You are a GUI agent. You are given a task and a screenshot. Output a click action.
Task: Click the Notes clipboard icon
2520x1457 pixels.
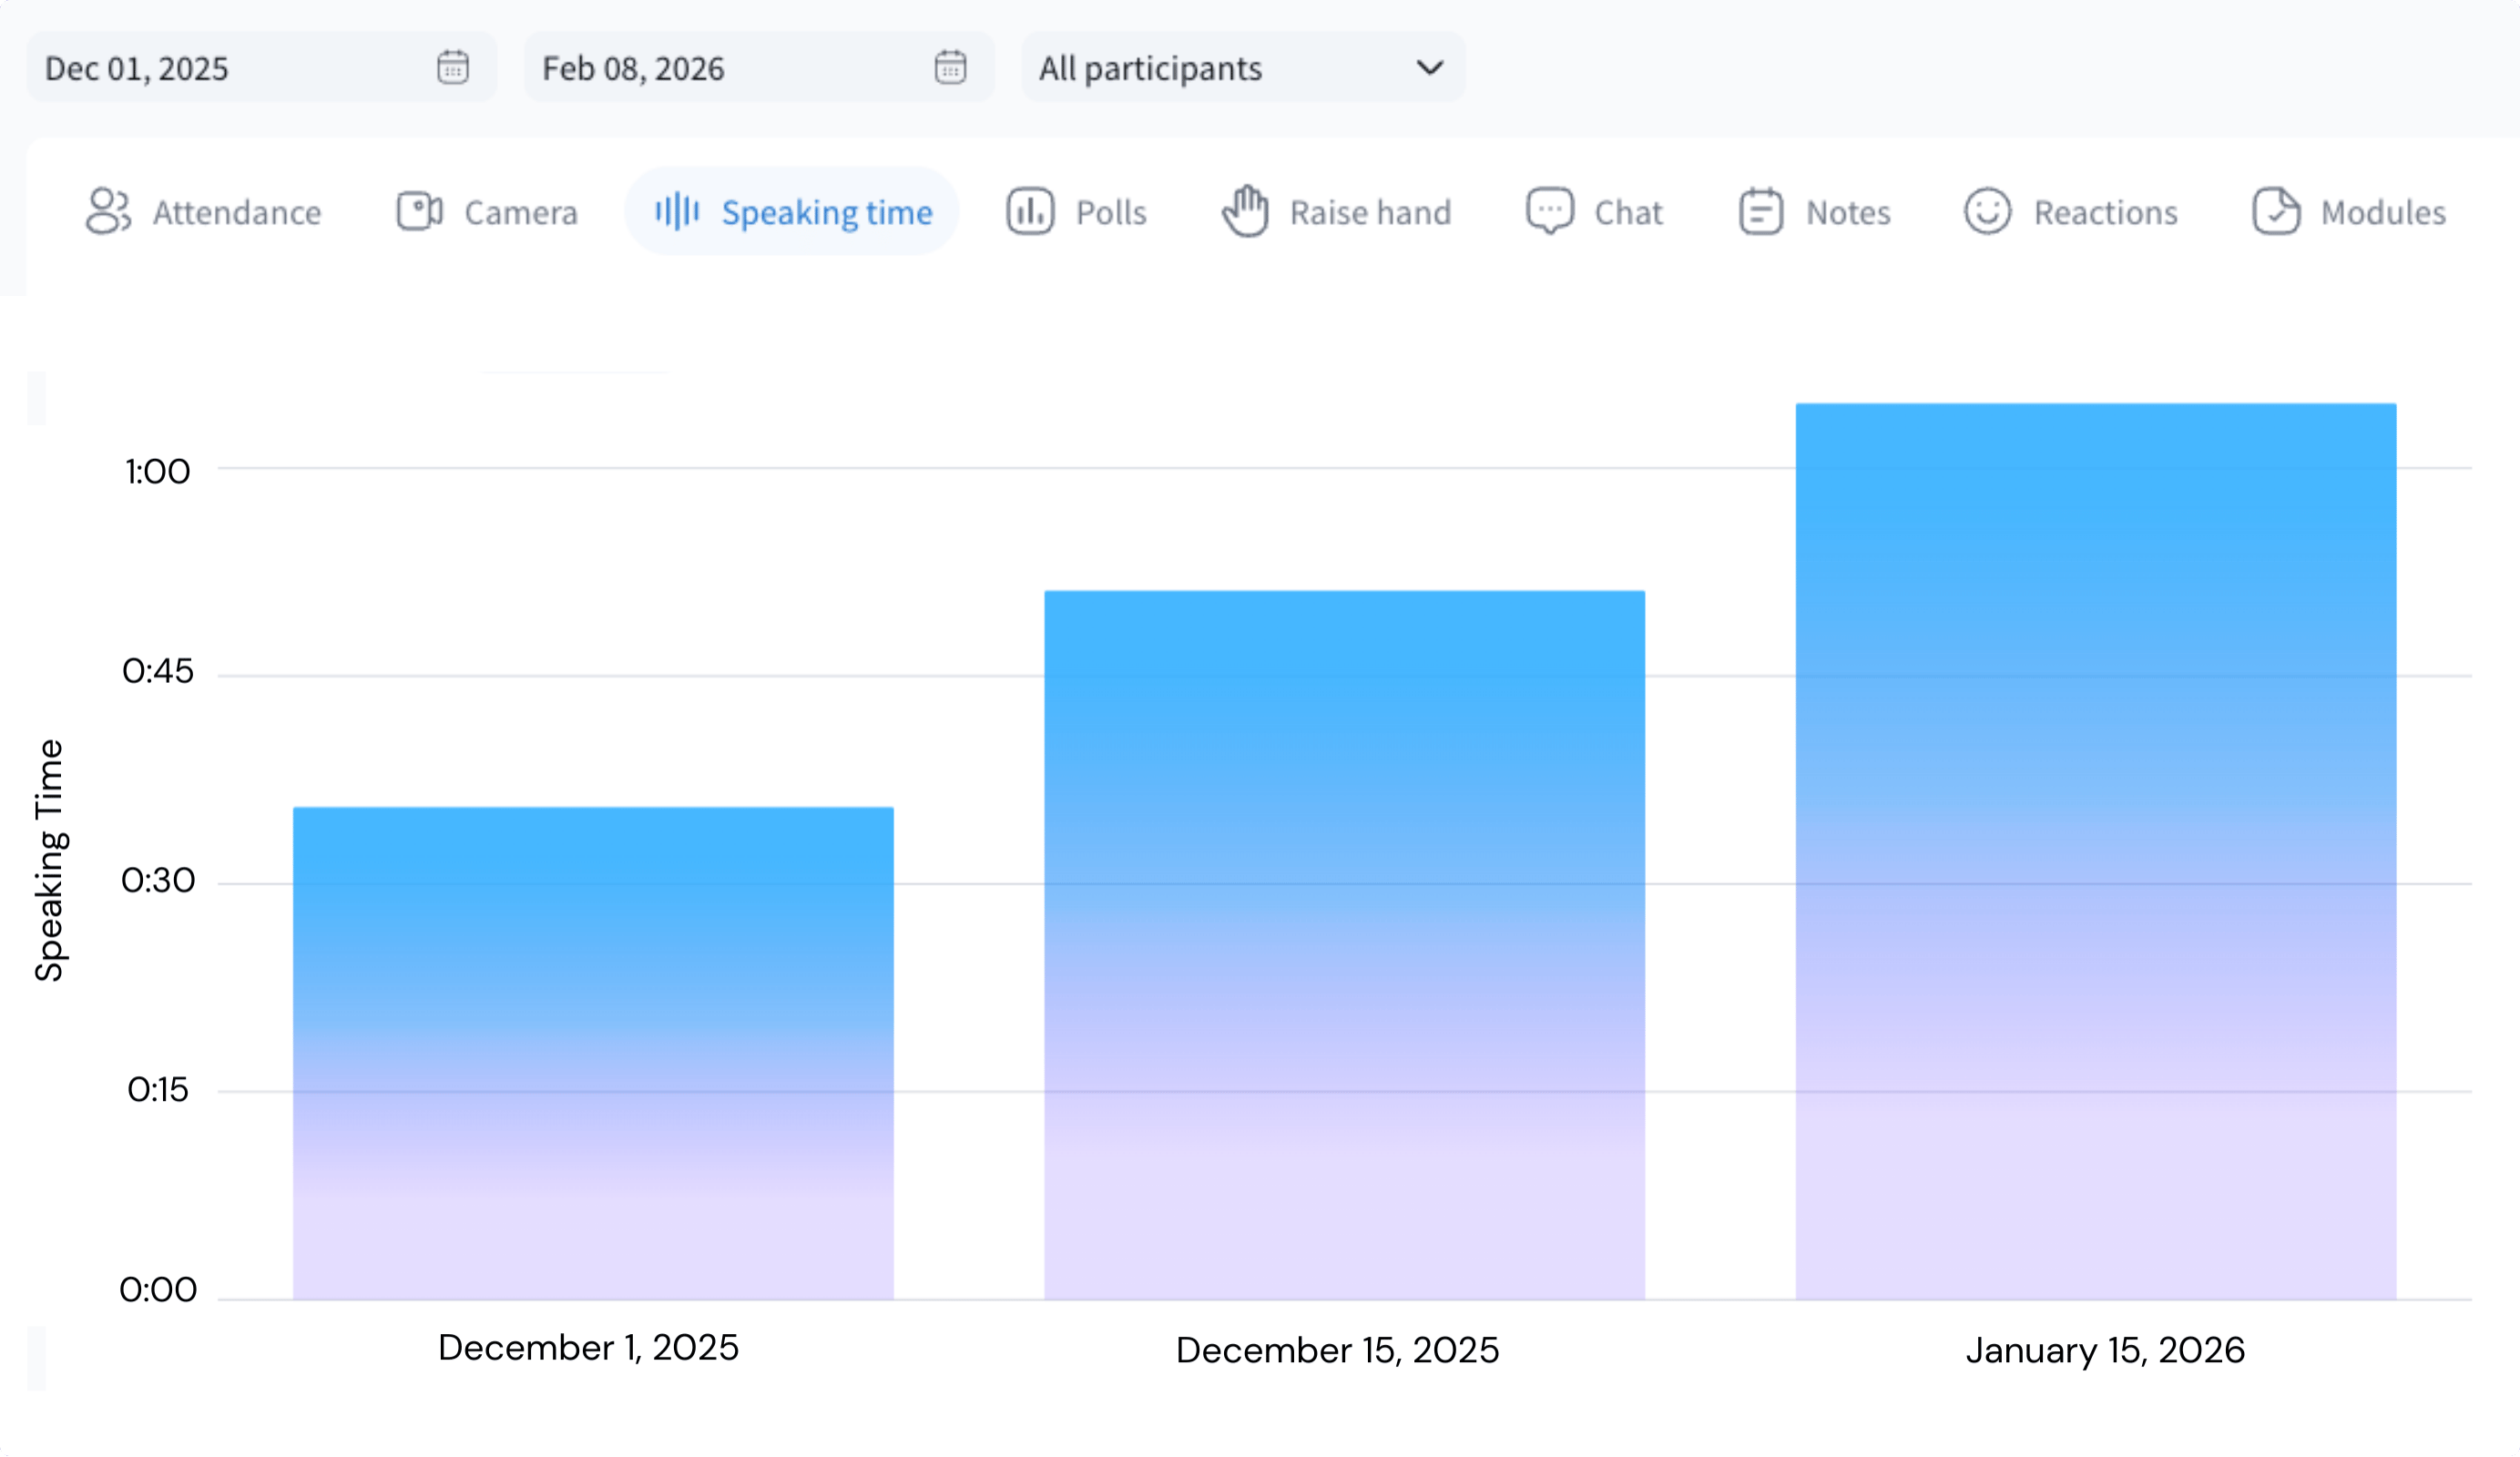pyautogui.click(x=1759, y=211)
